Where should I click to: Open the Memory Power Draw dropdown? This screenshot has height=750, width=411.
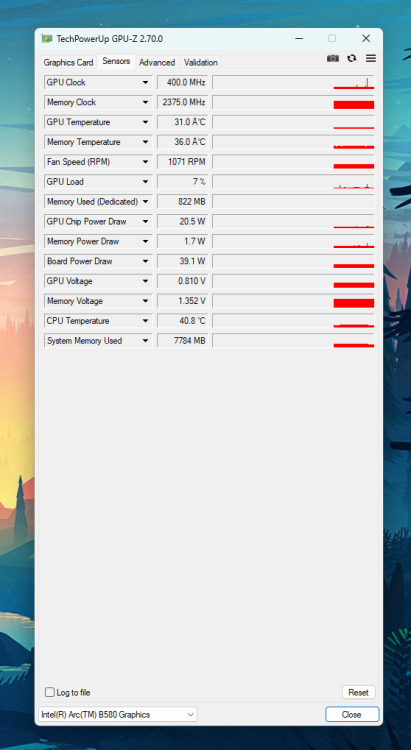[x=145, y=242]
